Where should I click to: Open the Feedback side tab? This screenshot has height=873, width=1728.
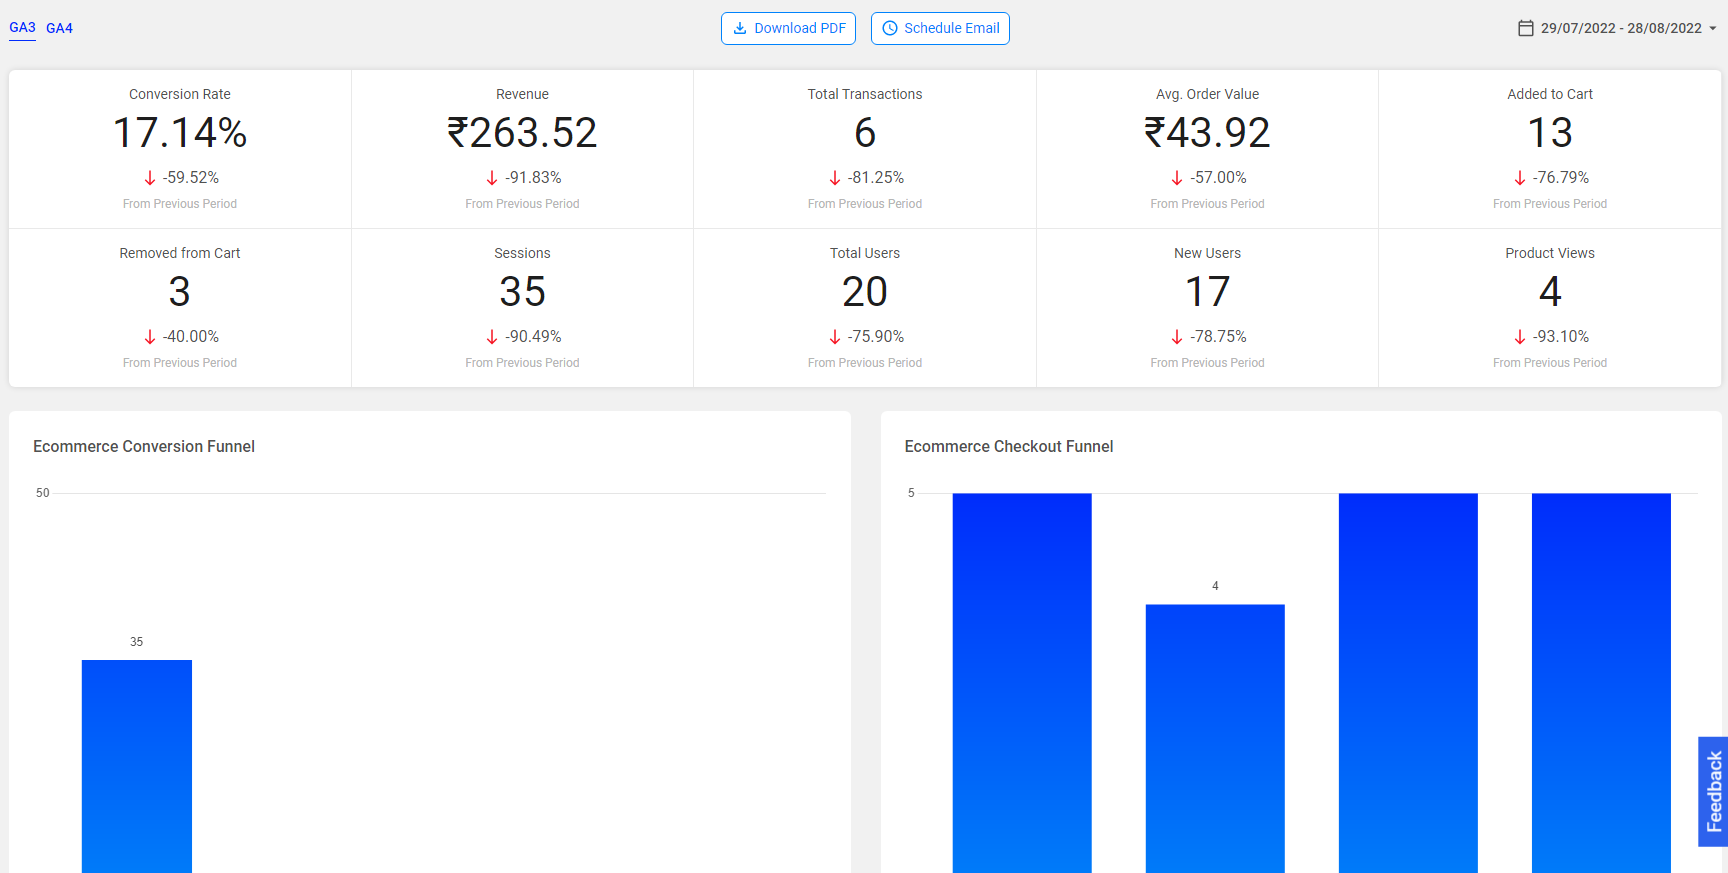[1713, 792]
